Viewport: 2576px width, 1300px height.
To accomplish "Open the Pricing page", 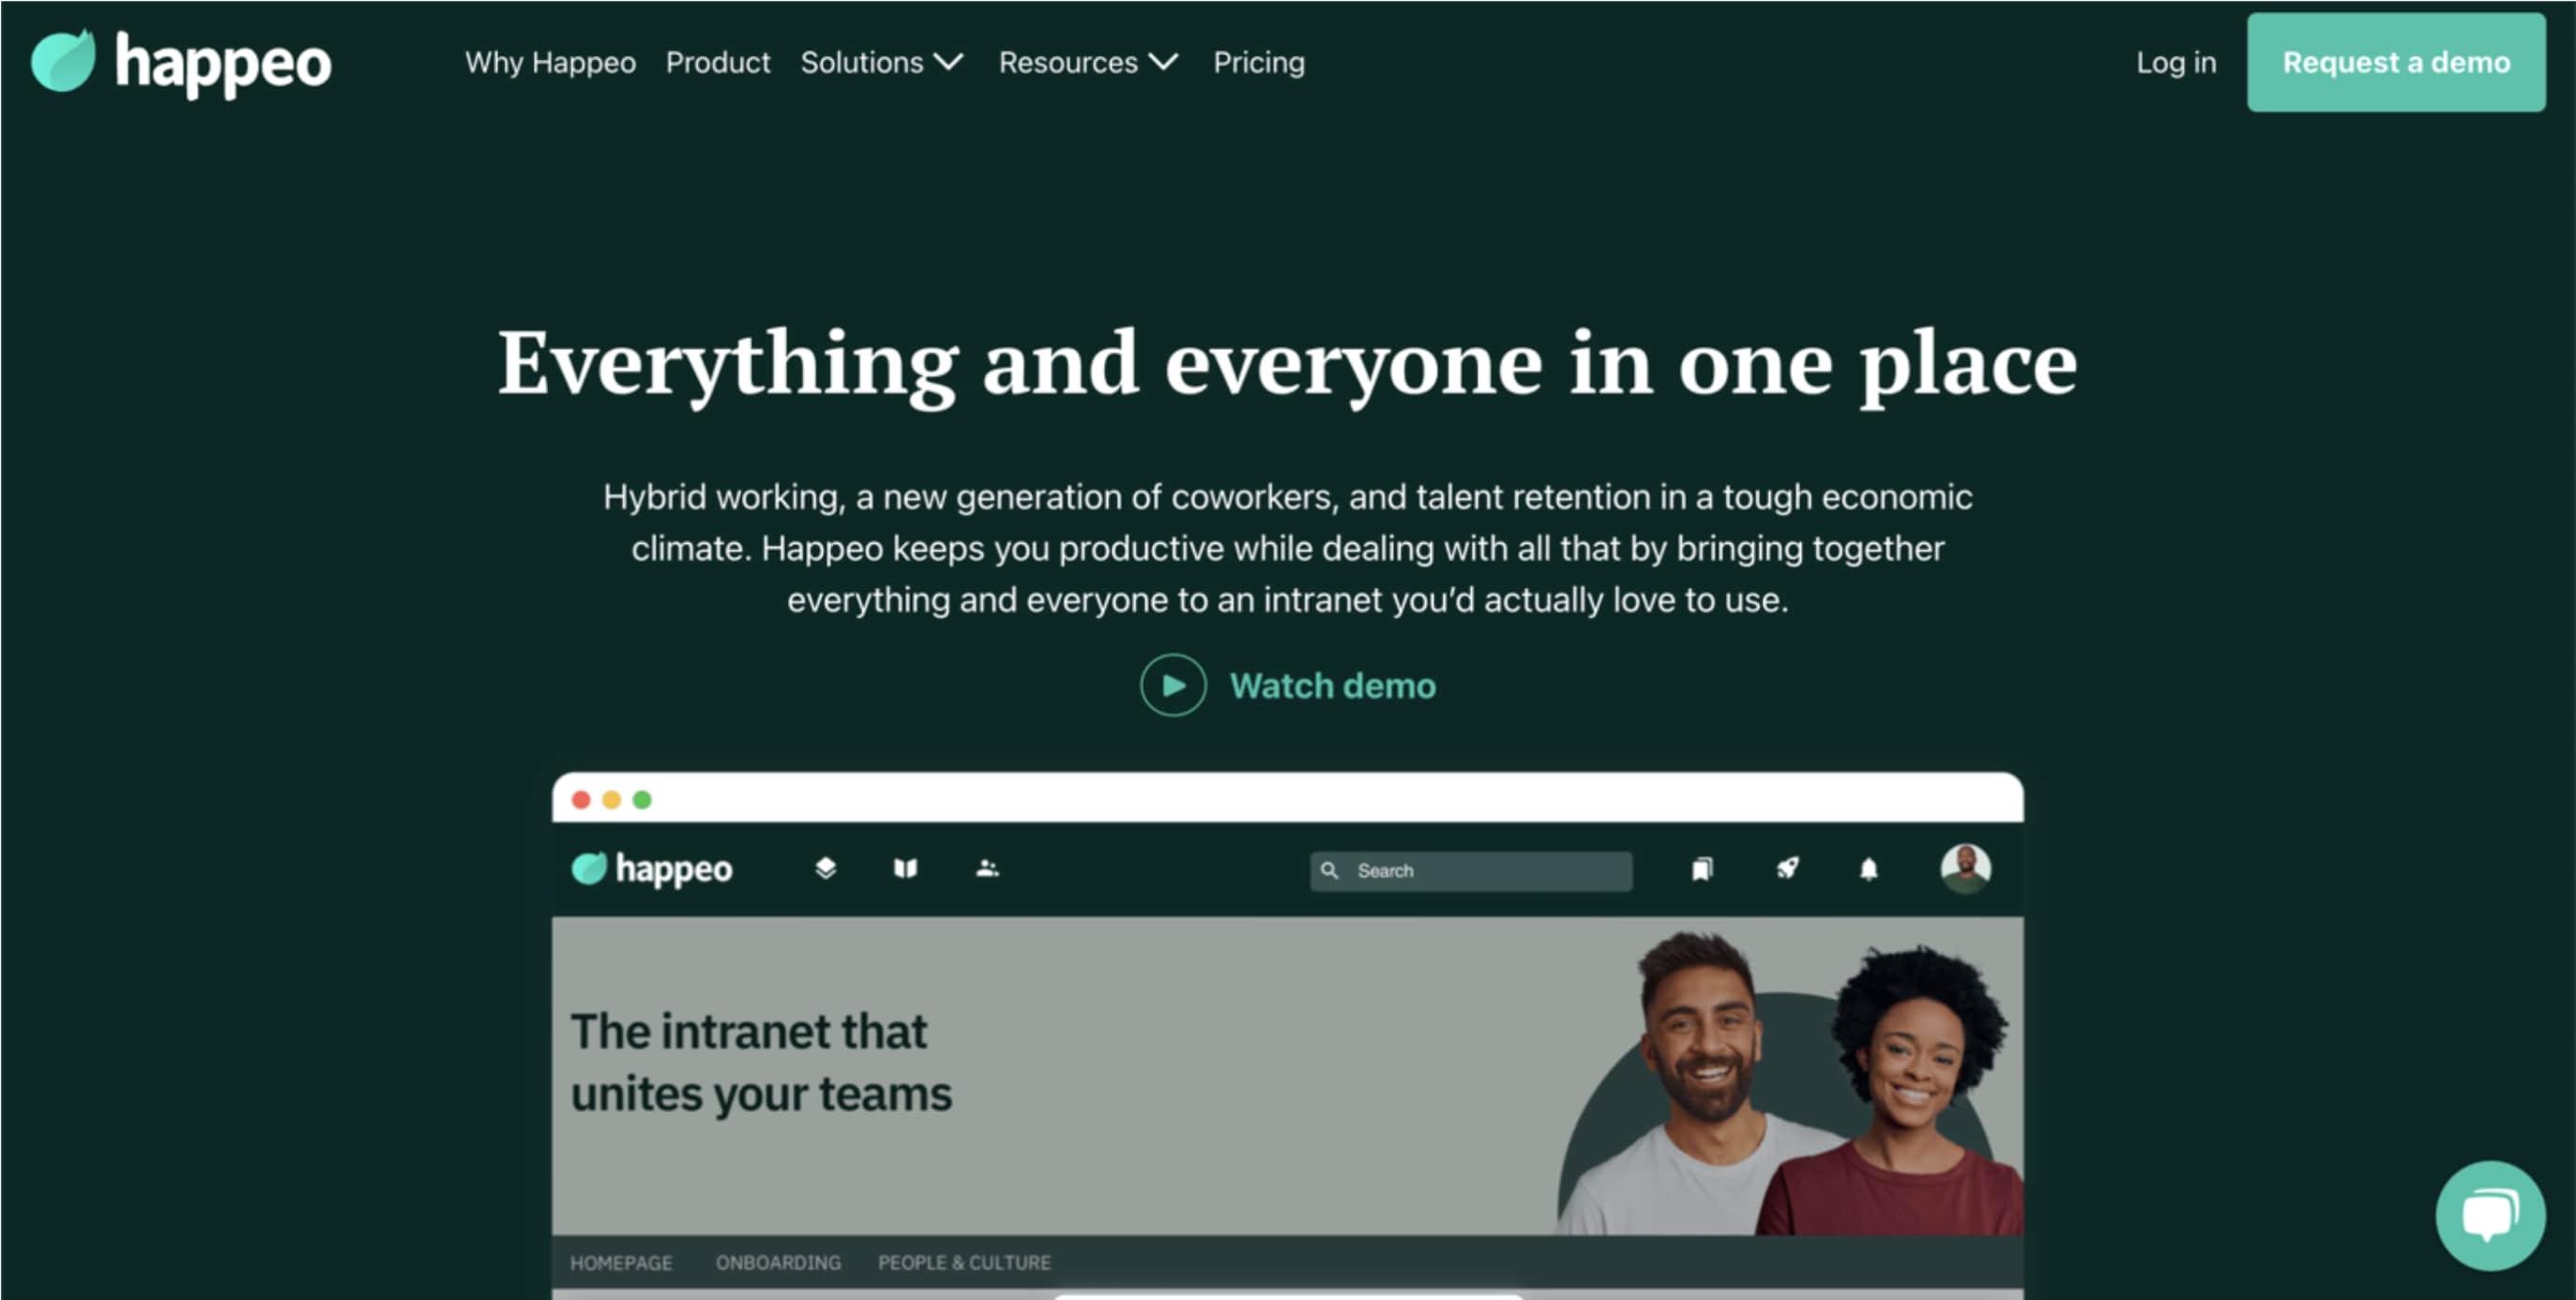I will [x=1258, y=63].
